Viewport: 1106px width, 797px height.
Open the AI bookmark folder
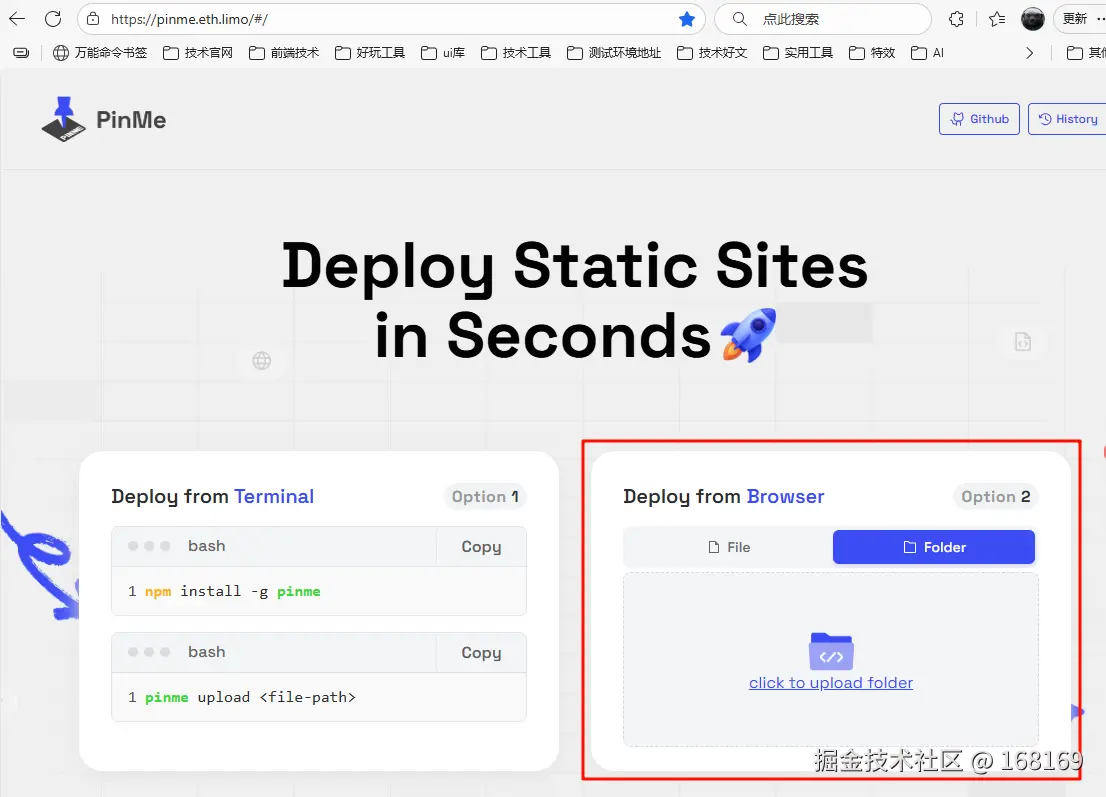pyautogui.click(x=928, y=53)
